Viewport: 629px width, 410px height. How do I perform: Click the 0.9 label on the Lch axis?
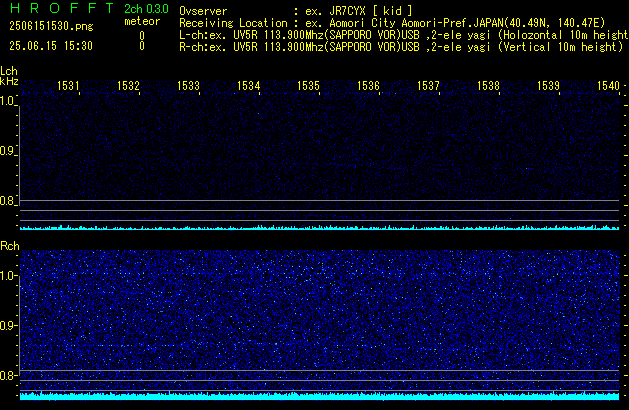click(x=7, y=151)
